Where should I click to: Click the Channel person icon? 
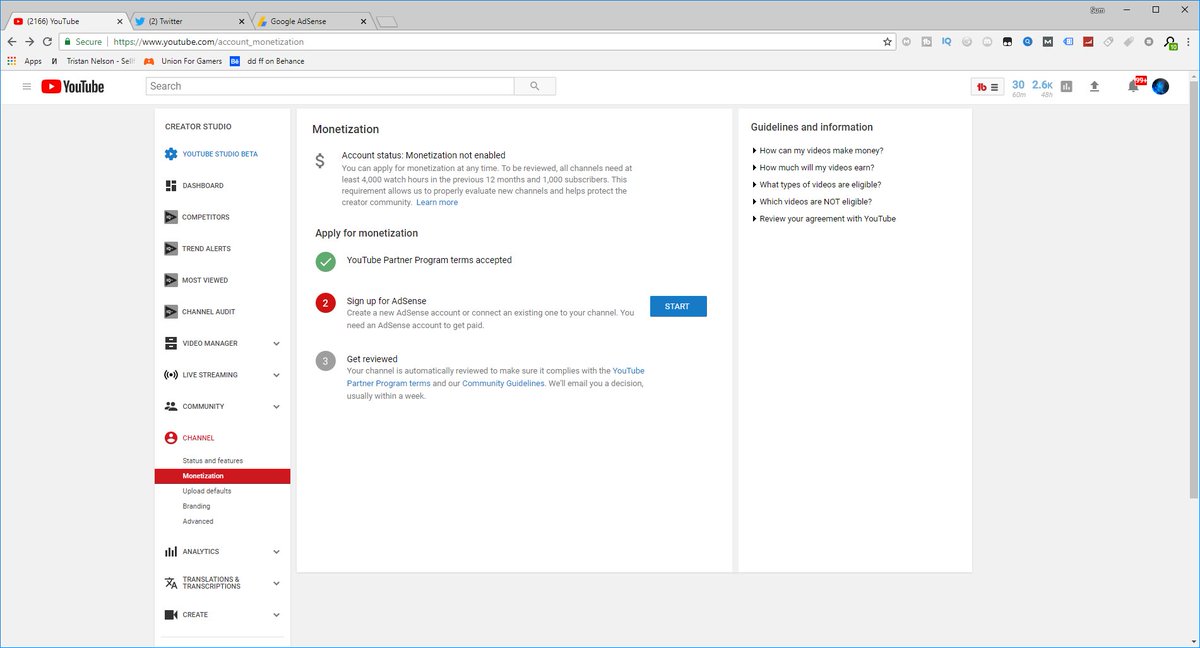(171, 438)
